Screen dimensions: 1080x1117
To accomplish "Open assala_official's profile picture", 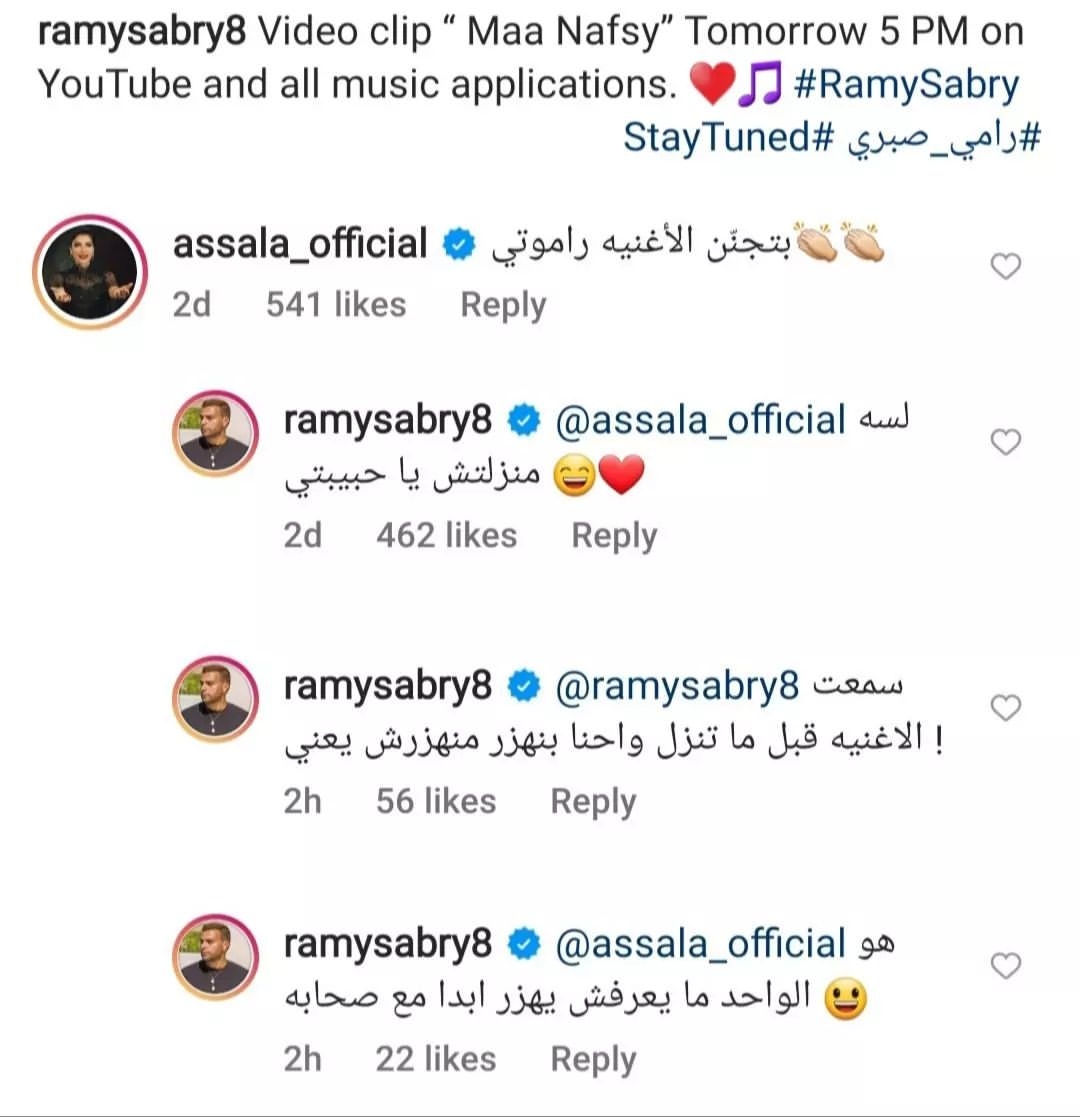I will click(89, 267).
